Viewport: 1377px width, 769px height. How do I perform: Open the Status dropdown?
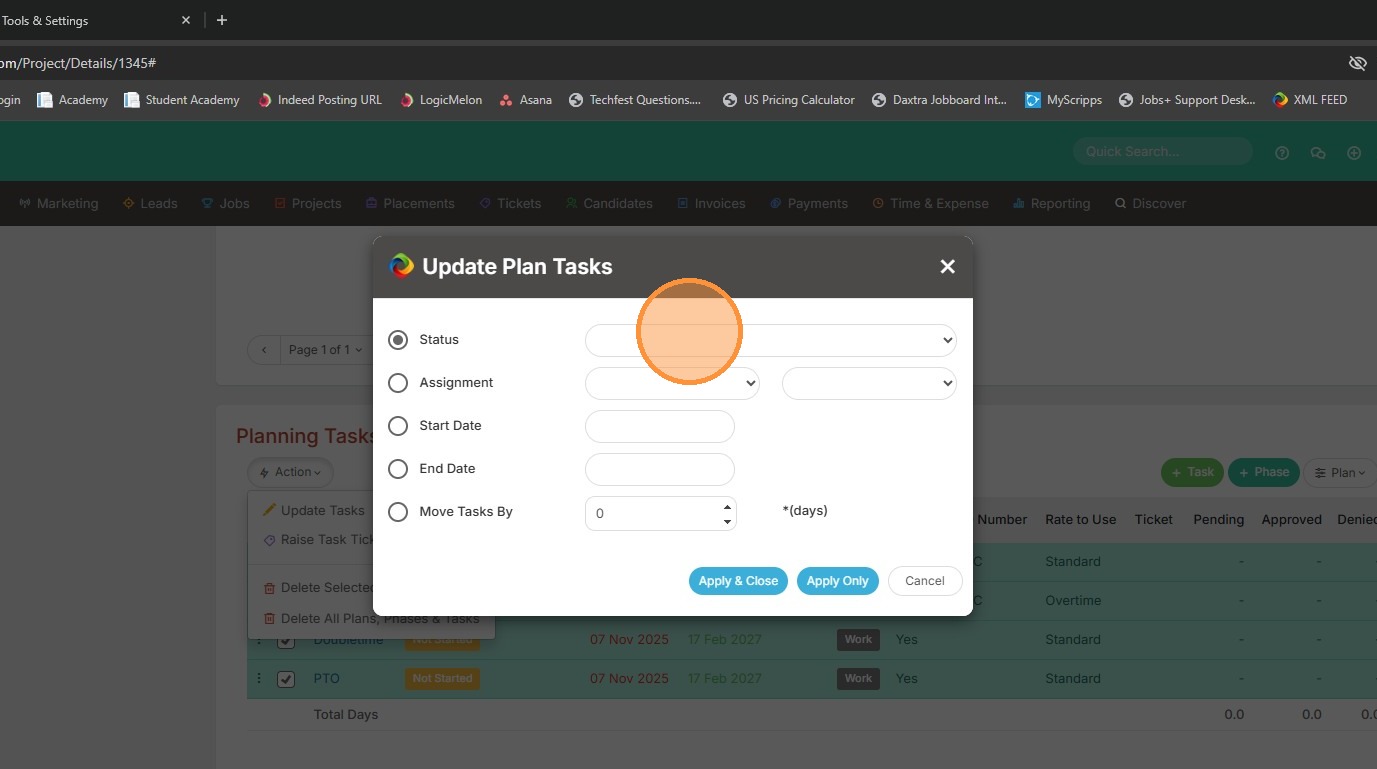click(x=771, y=340)
